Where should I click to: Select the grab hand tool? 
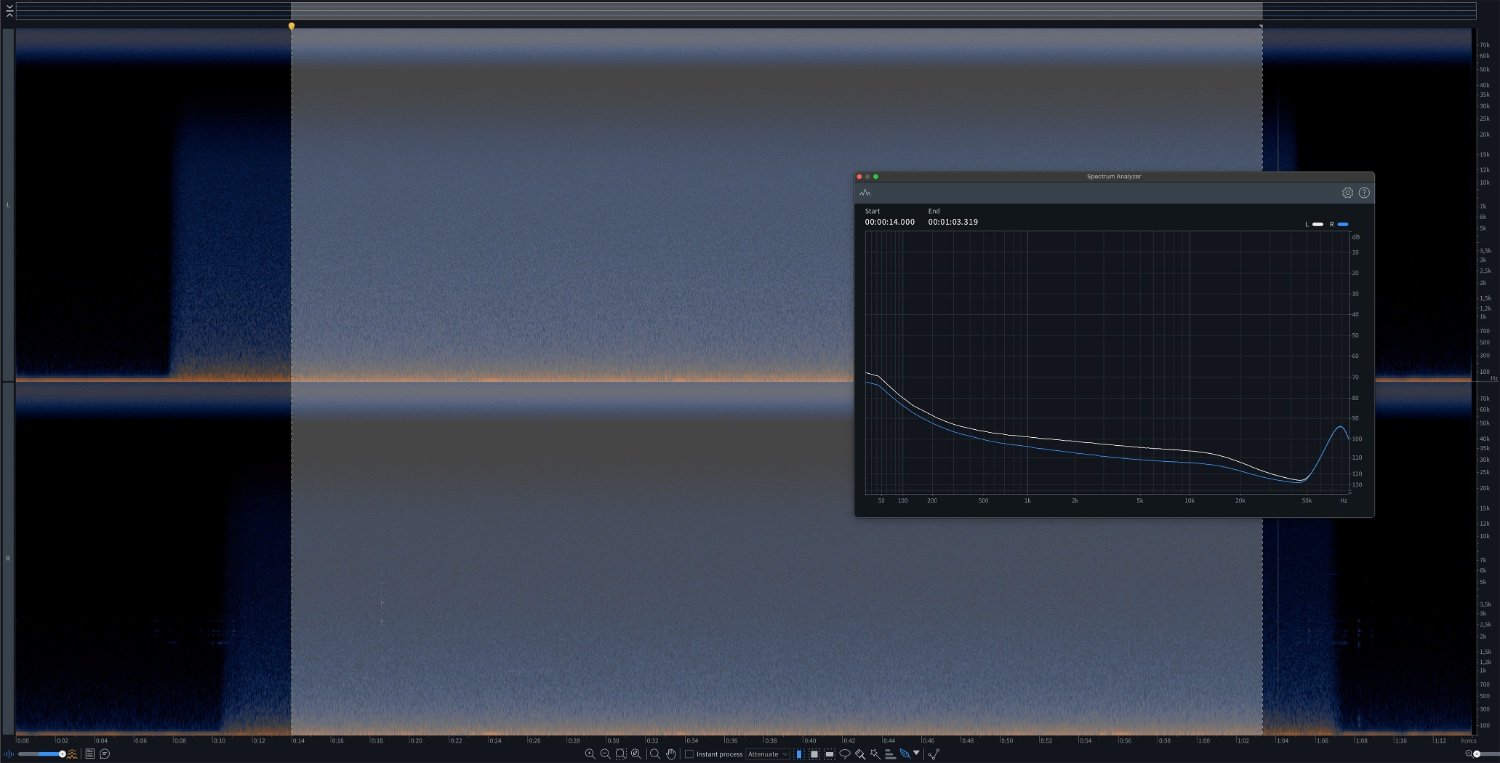coord(671,754)
